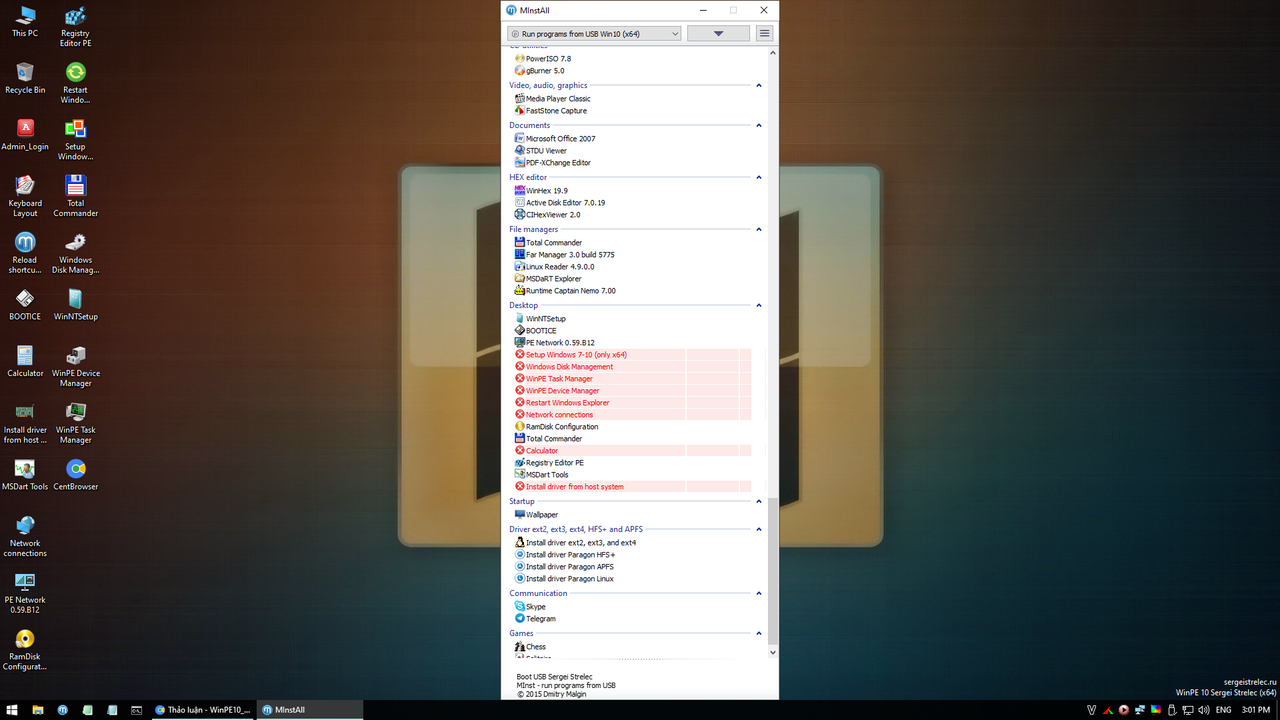Collapse the Driver ext2, ext3, ext4 group
1280x720 pixels.
coord(759,530)
